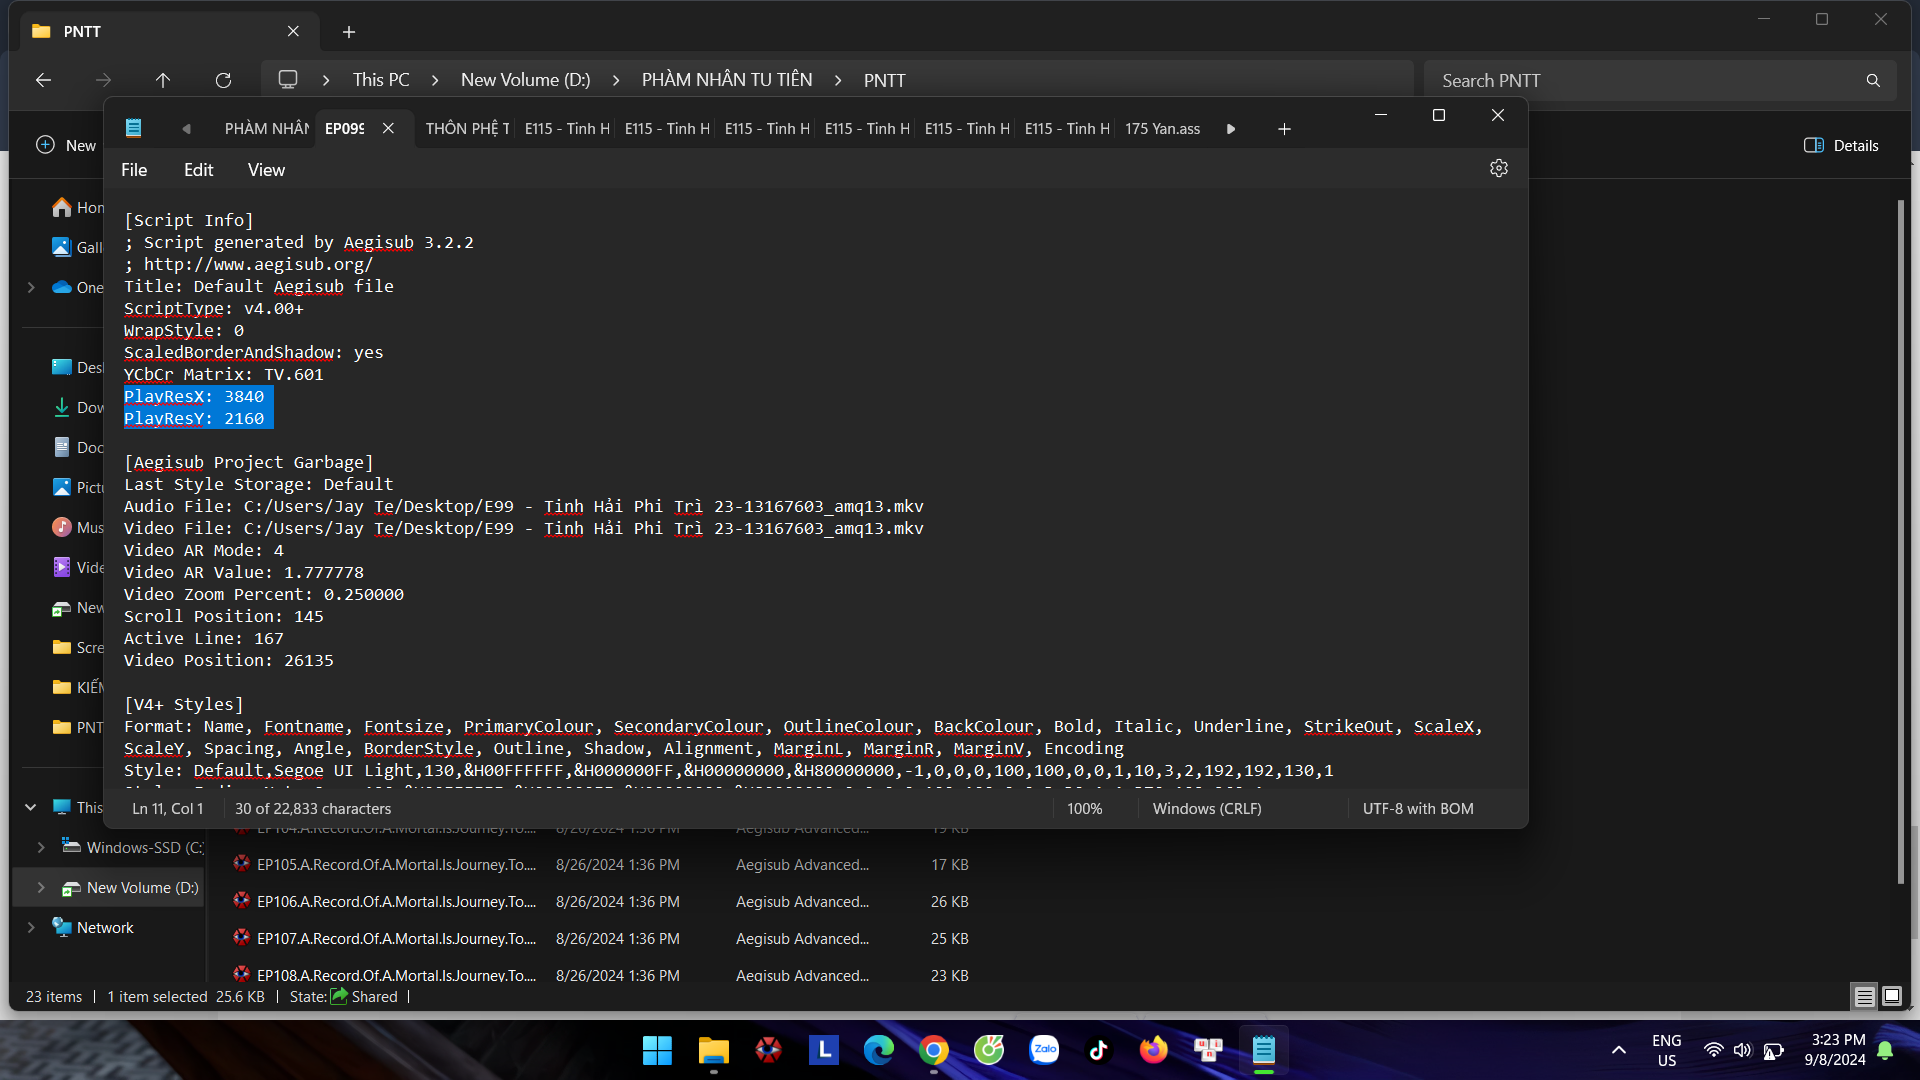
Task: Open File Explorer from taskbar
Action: 713,1050
